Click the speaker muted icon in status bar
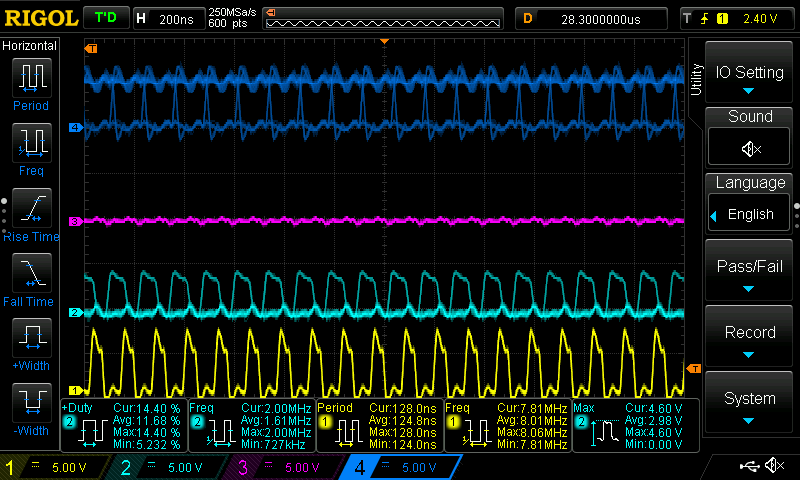Screen dimensions: 800x480 click(x=774, y=465)
